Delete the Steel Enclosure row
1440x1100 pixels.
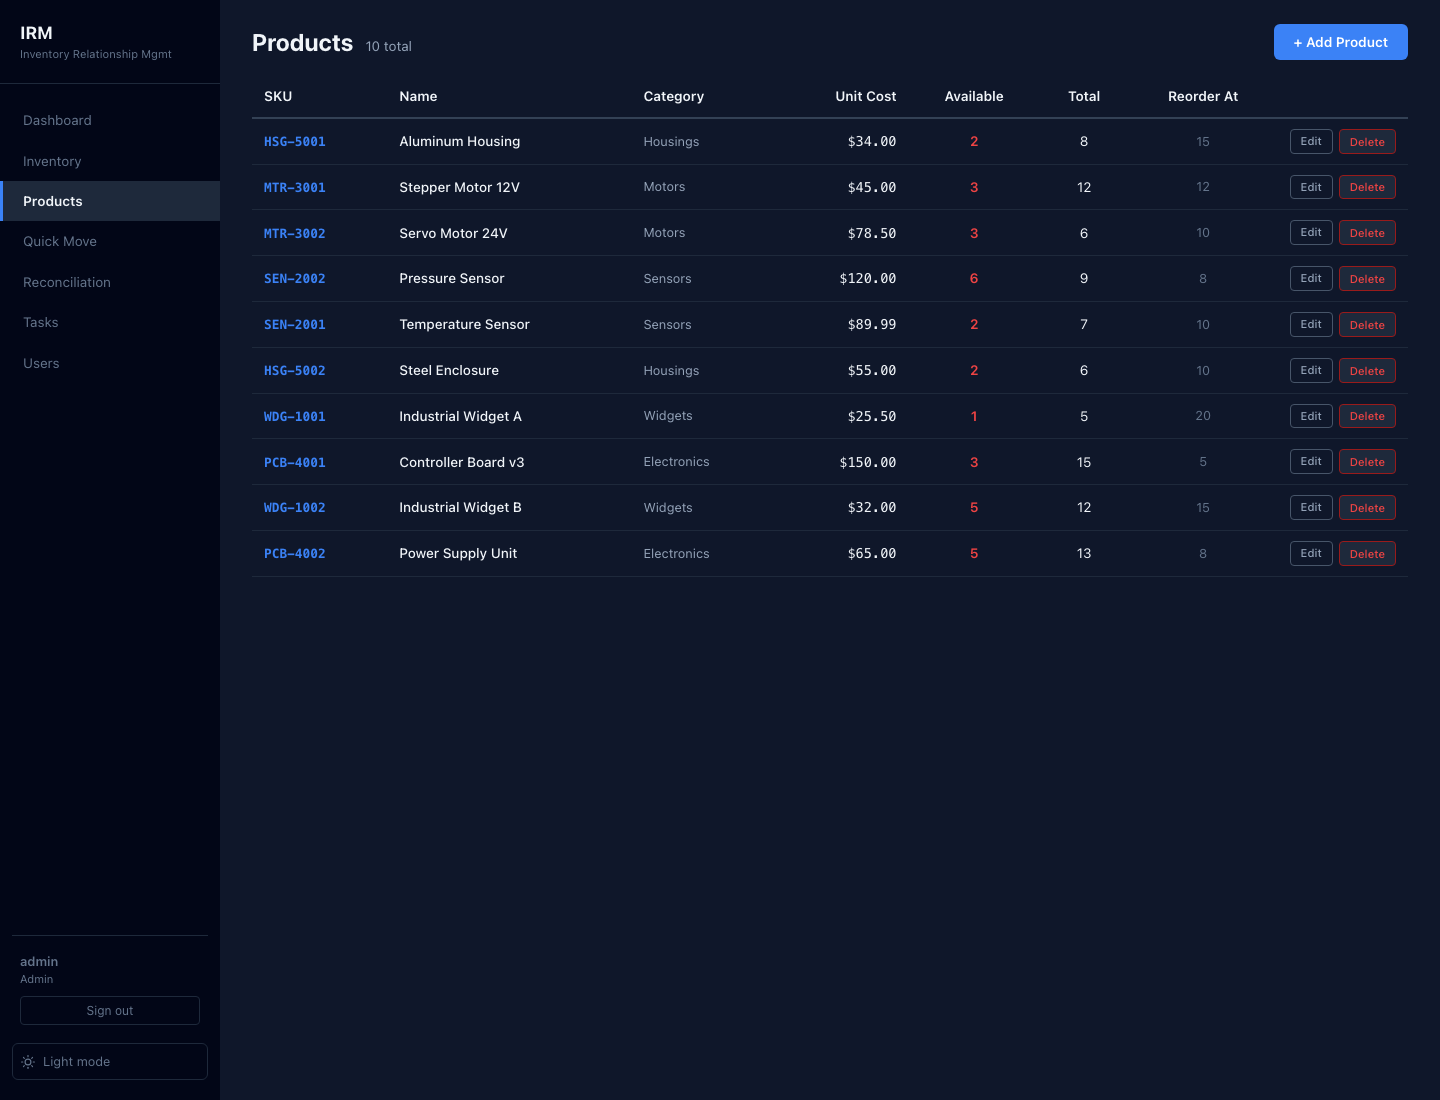pos(1367,371)
